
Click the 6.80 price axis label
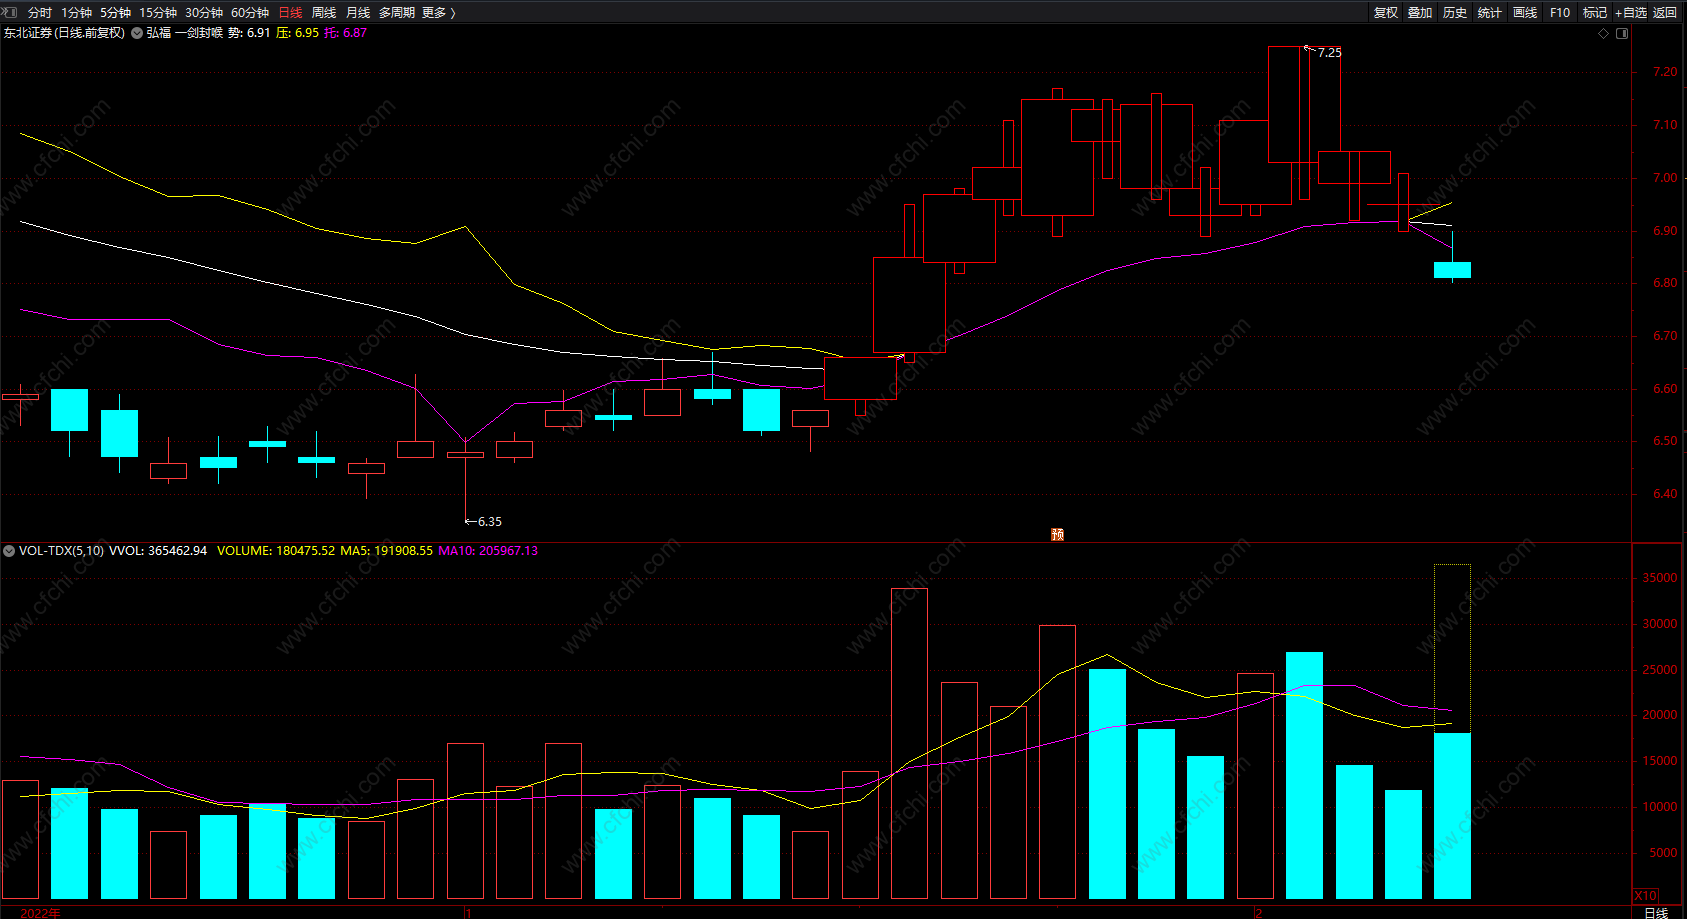(x=1665, y=283)
